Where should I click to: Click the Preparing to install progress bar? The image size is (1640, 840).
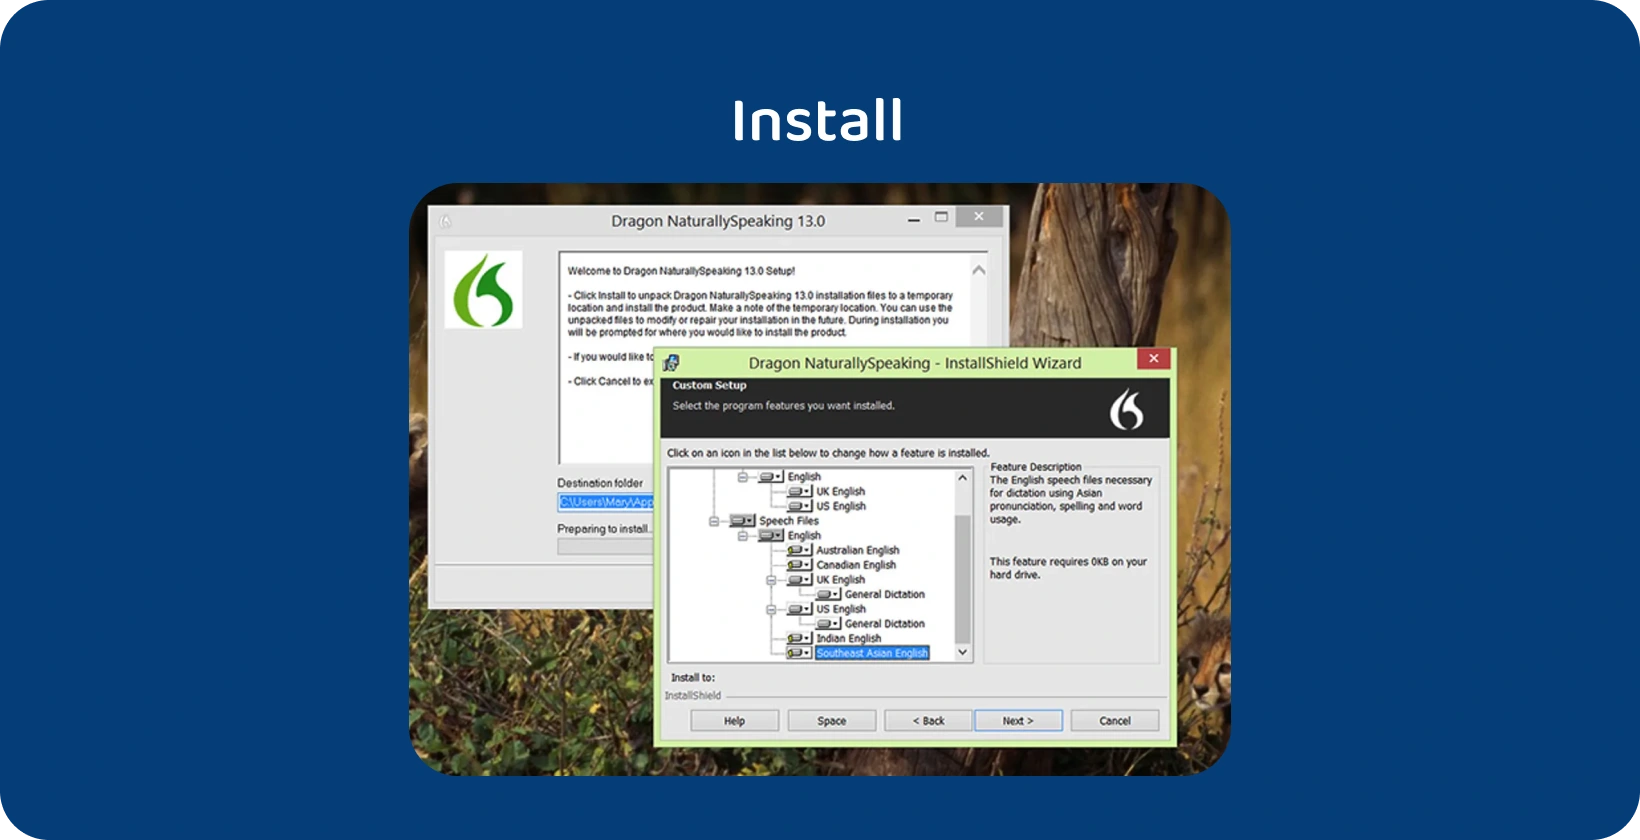tap(606, 547)
